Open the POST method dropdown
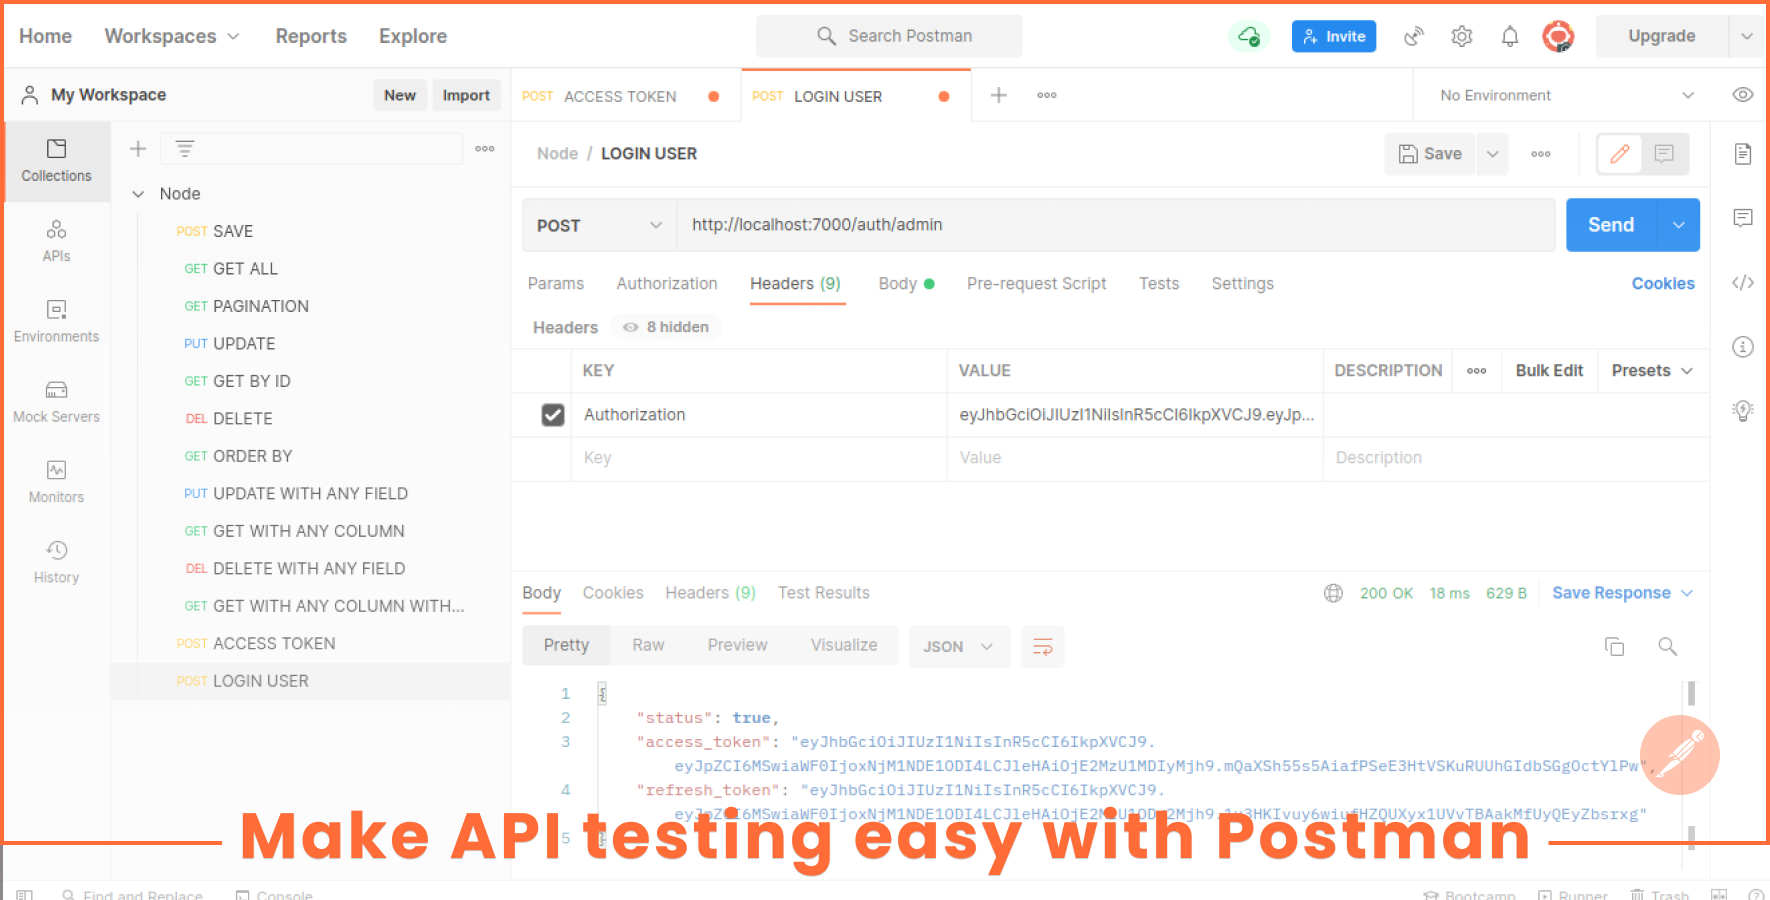The width and height of the screenshot is (1770, 900). tap(598, 225)
